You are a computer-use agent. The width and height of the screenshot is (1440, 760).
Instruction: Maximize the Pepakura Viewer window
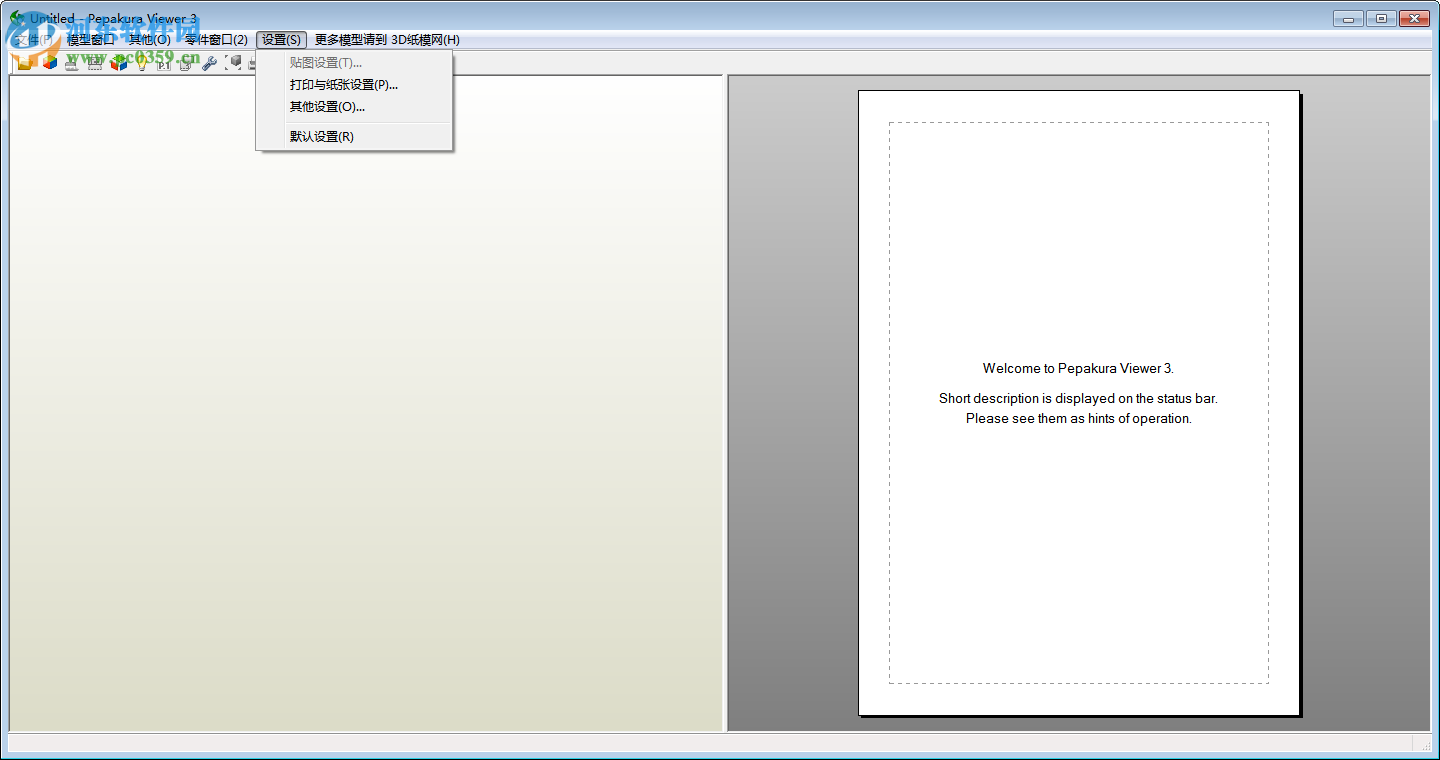[1381, 18]
